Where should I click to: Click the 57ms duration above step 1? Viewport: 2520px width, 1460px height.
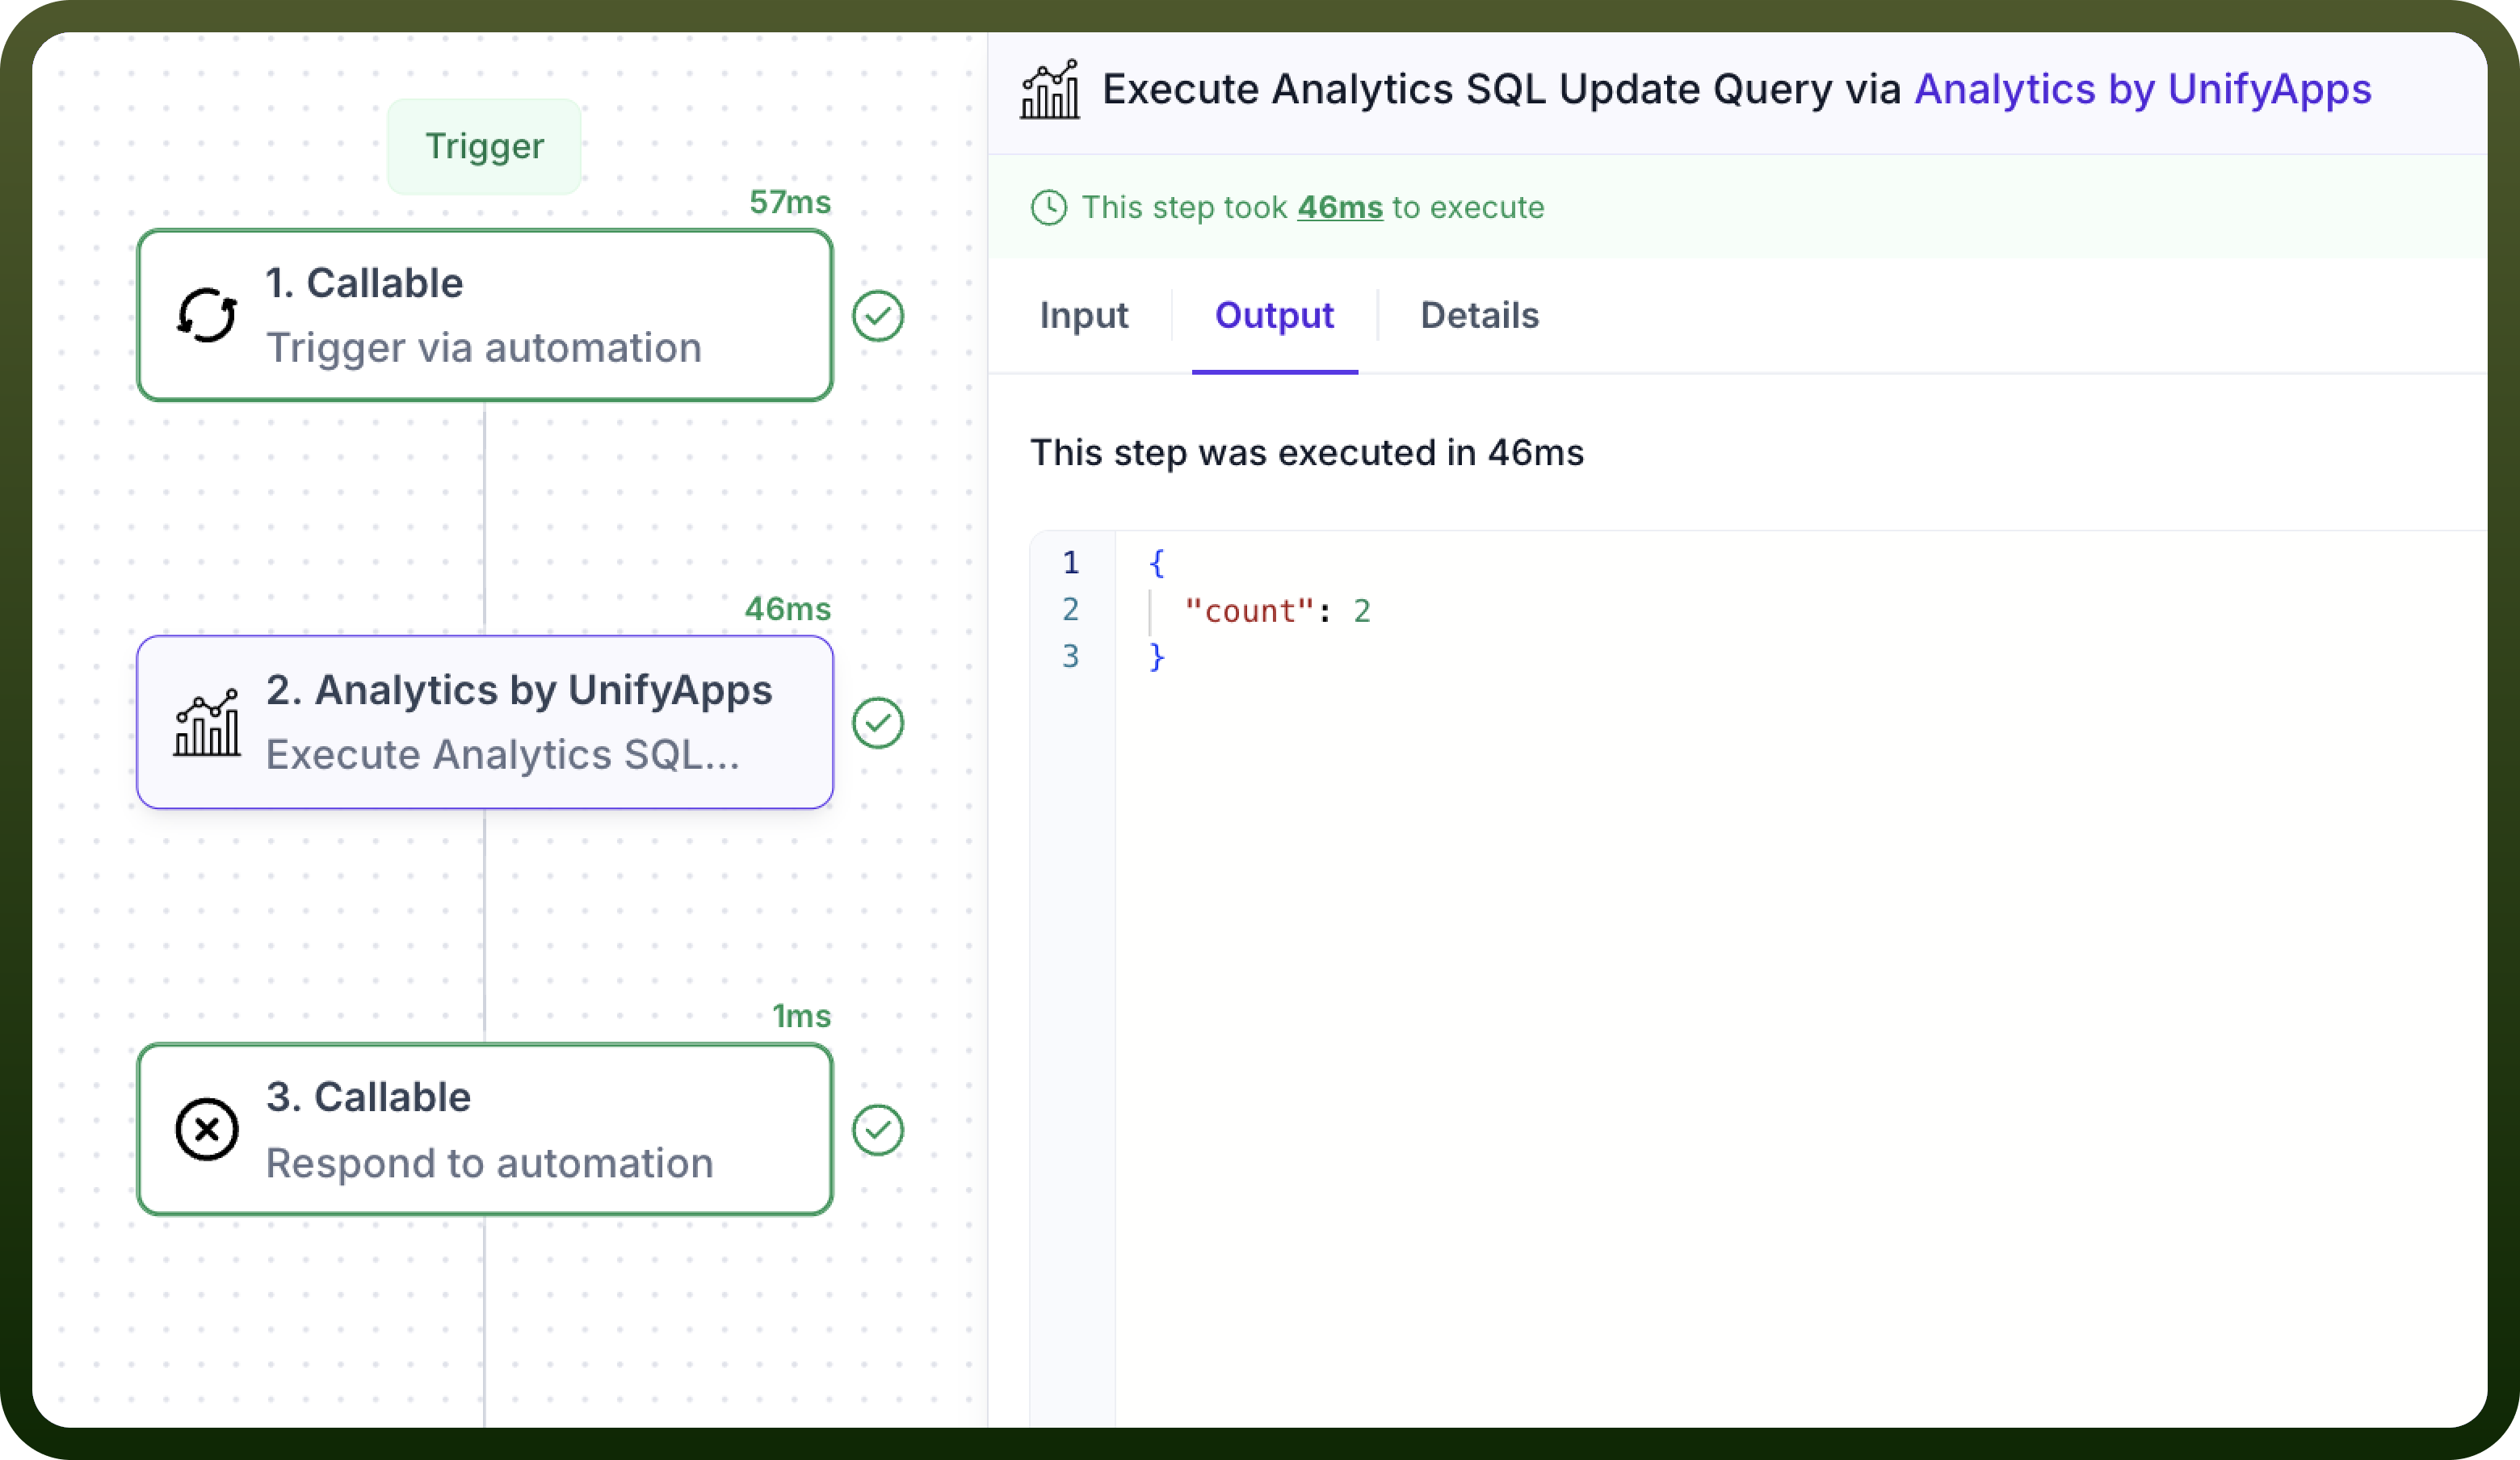(790, 202)
